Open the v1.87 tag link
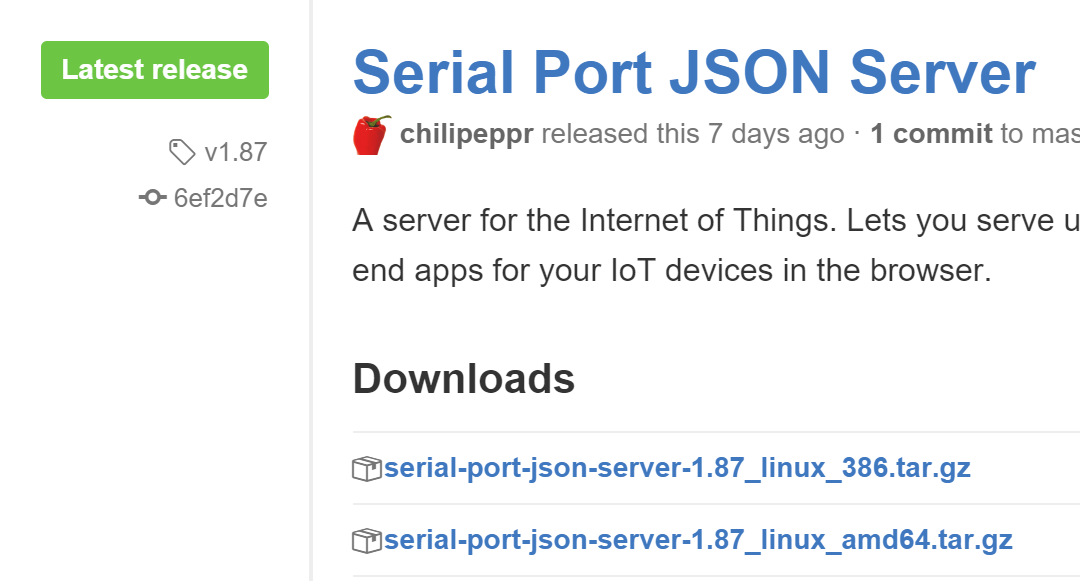The height and width of the screenshot is (581, 1080). click(x=235, y=152)
